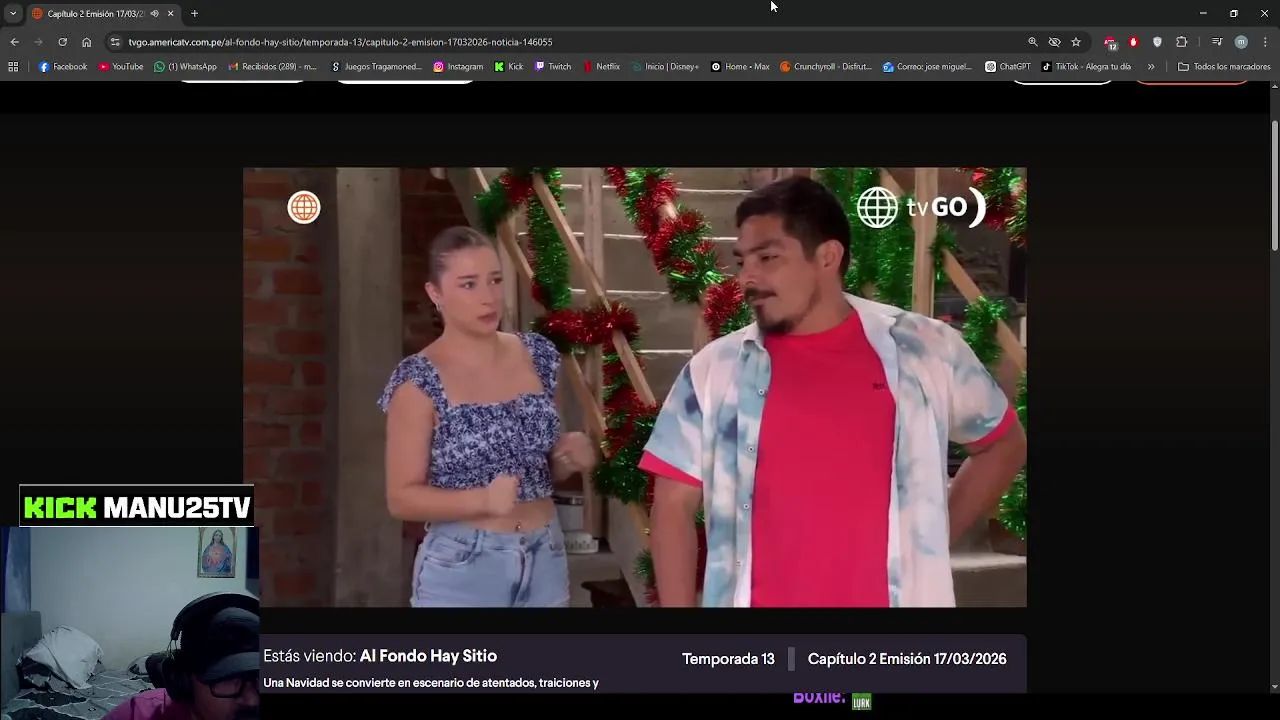Open the Inicio Disney+ bookmark
The height and width of the screenshot is (720, 1280).
665,67
